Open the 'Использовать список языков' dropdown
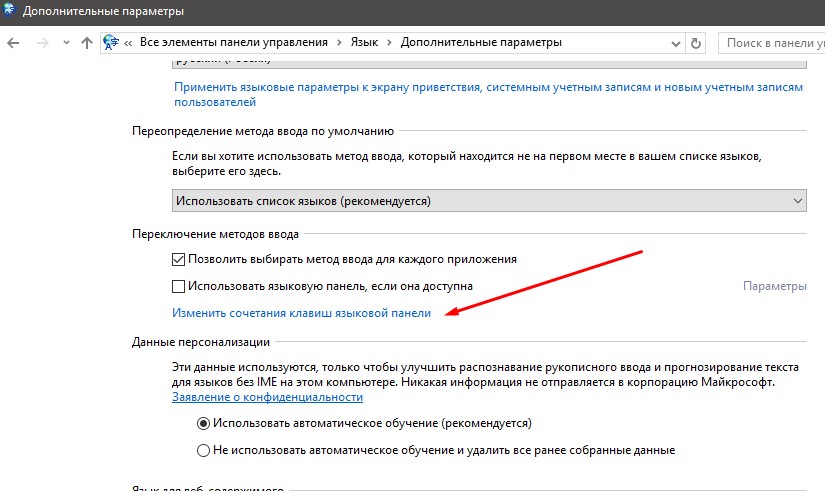825x491 pixels. (x=490, y=201)
